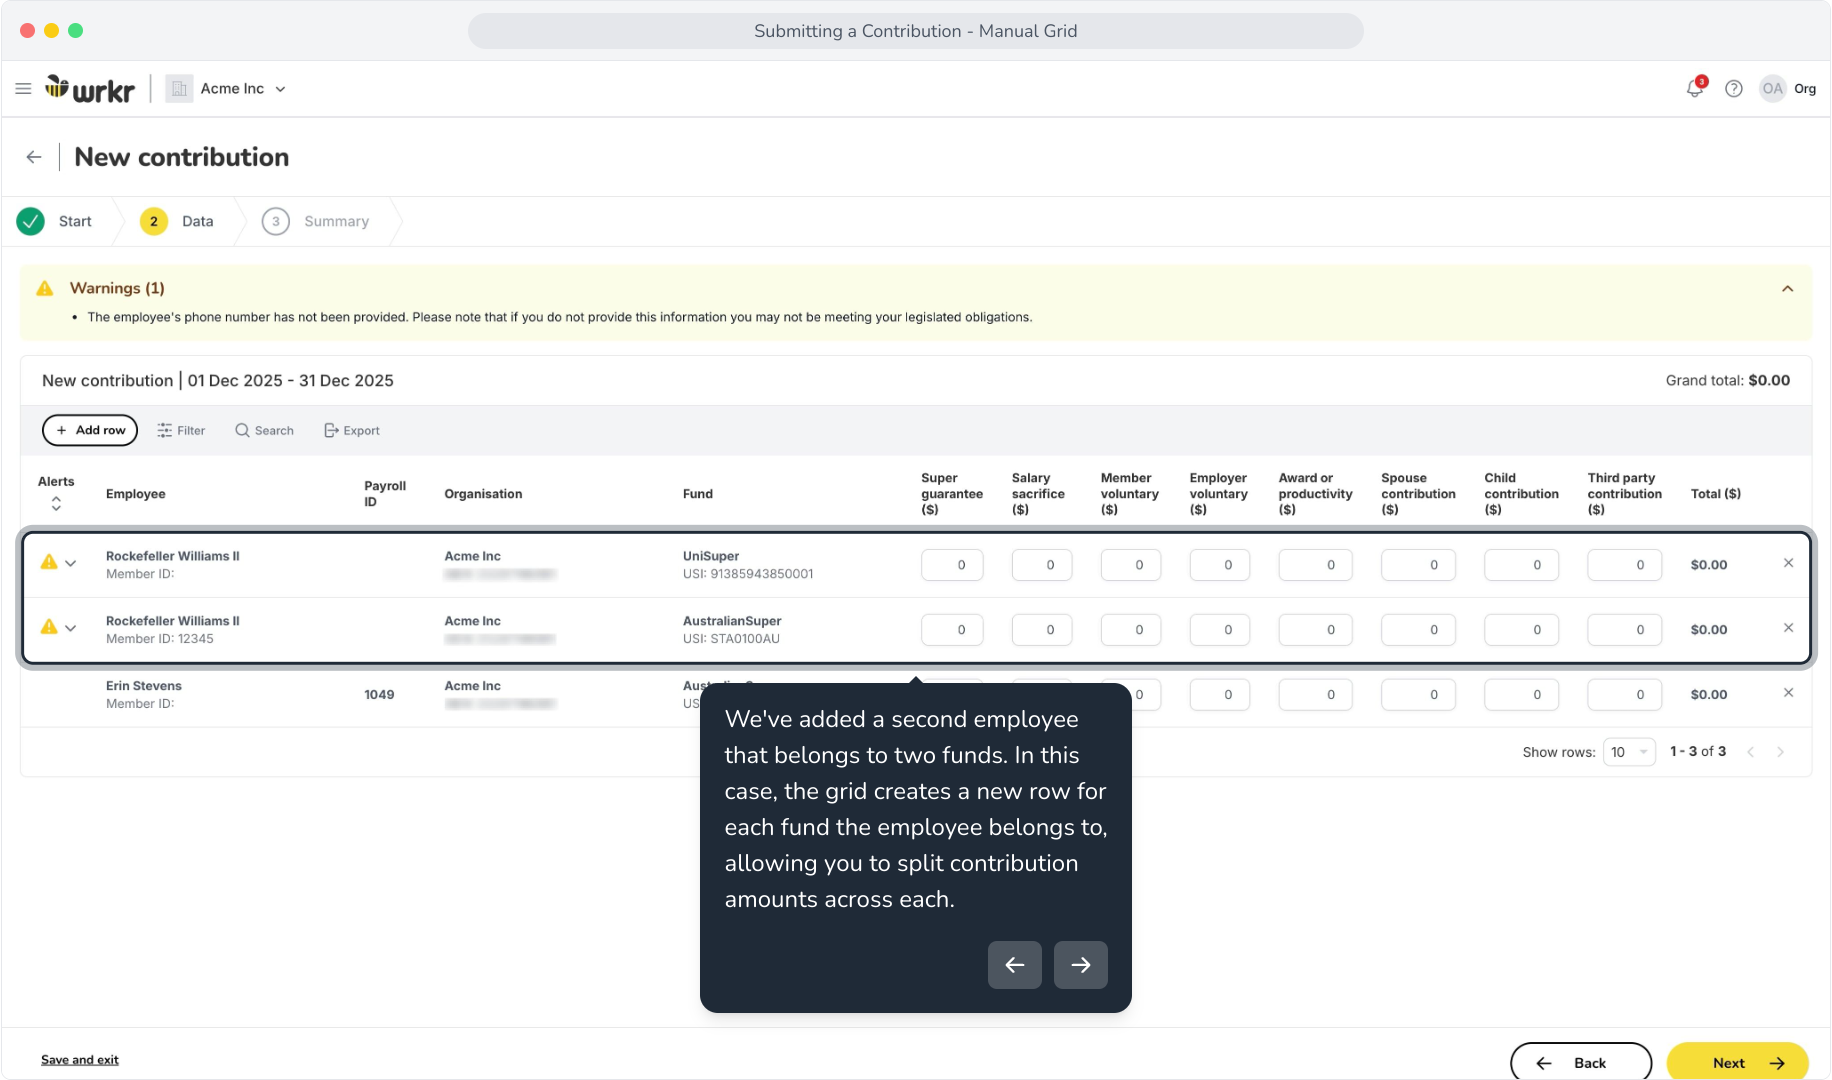Click the green Start step checkmark
Image resolution: width=1832 pixels, height=1080 pixels.
point(31,221)
